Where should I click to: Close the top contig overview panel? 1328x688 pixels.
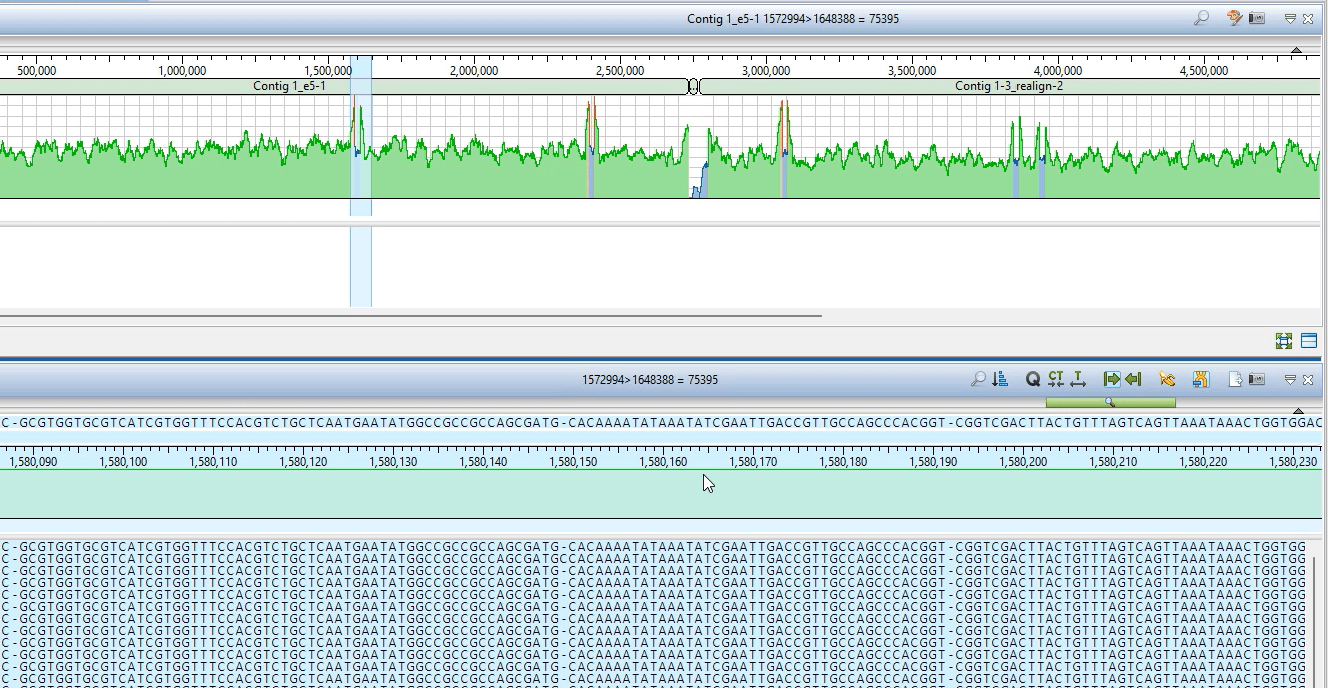point(1308,19)
